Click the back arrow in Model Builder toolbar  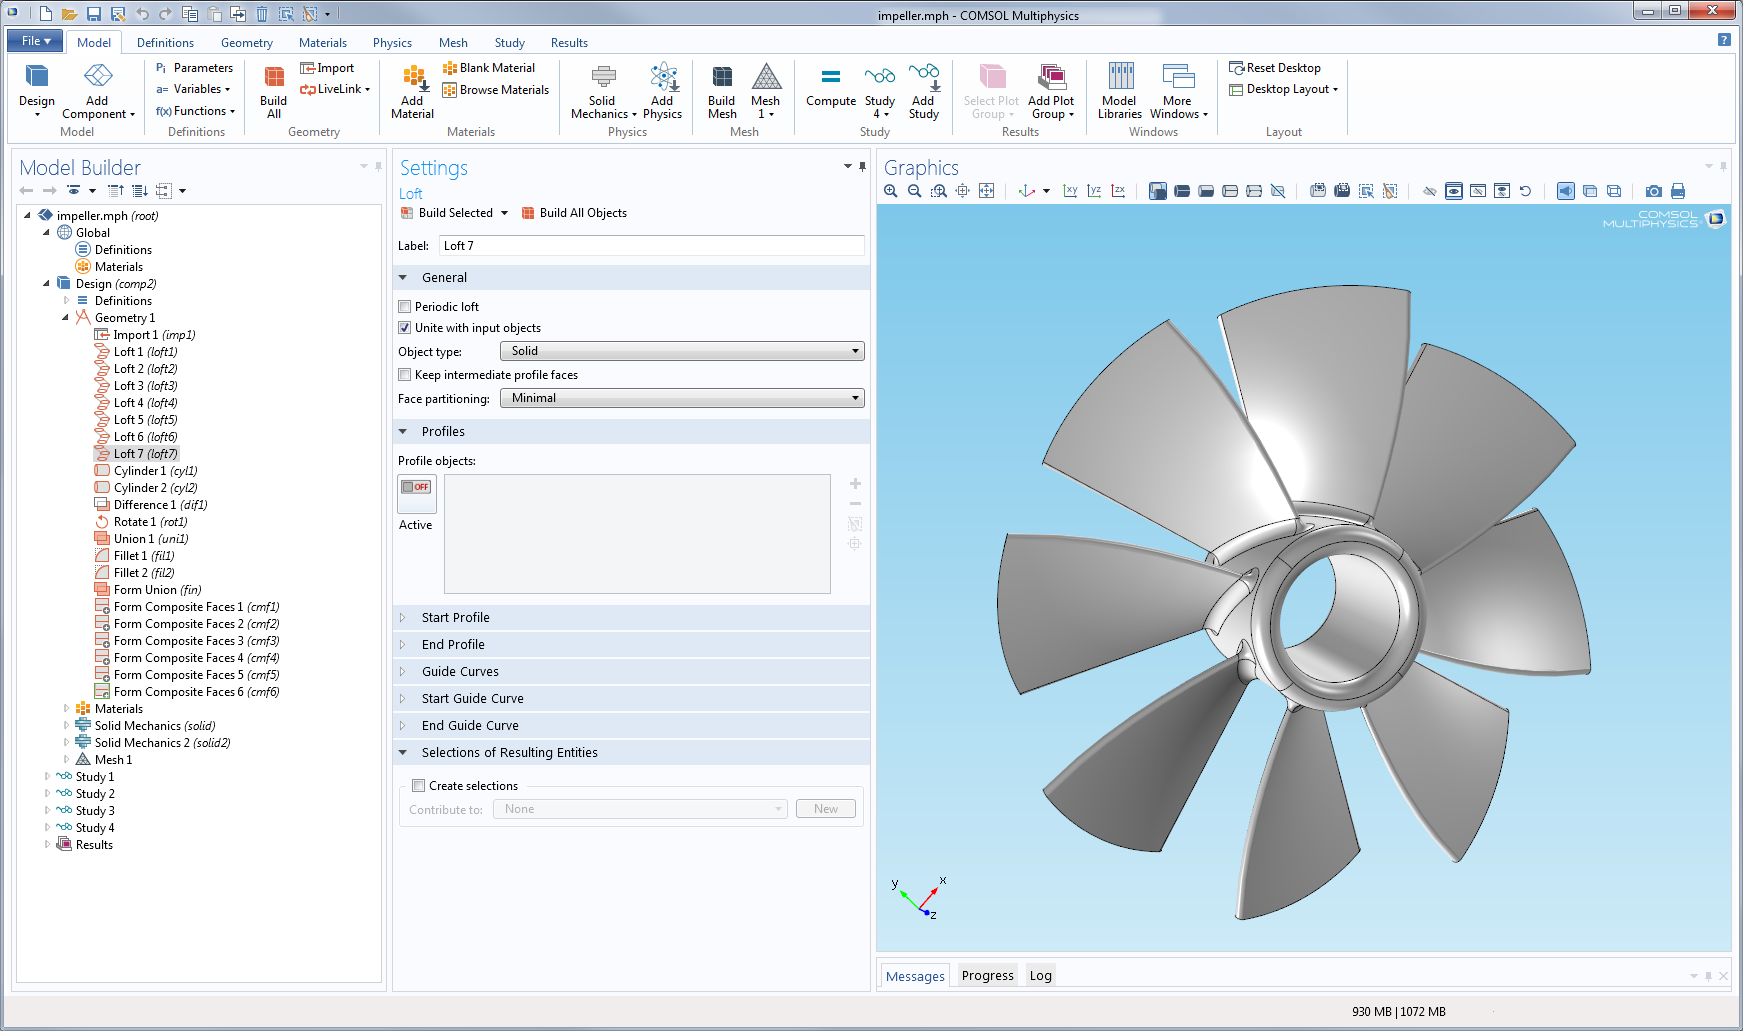click(x=26, y=191)
